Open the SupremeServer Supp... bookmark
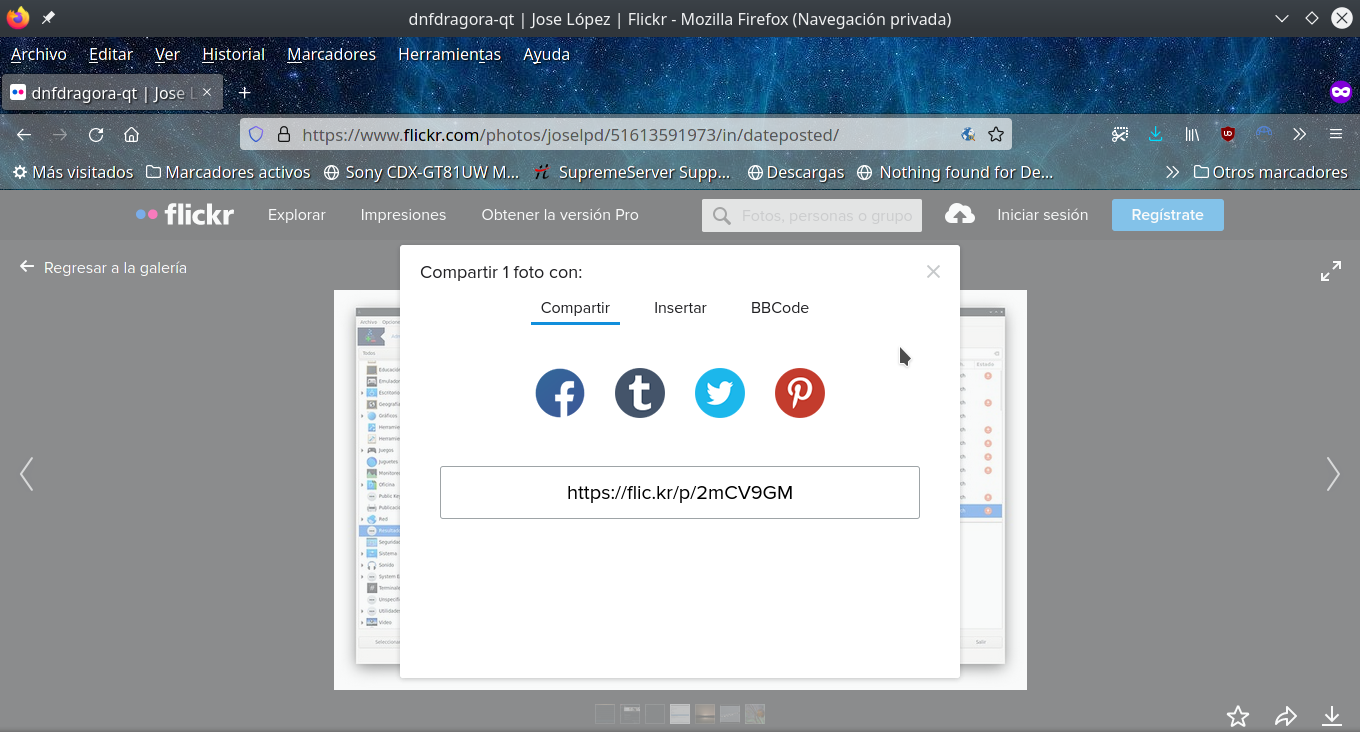 [632, 172]
